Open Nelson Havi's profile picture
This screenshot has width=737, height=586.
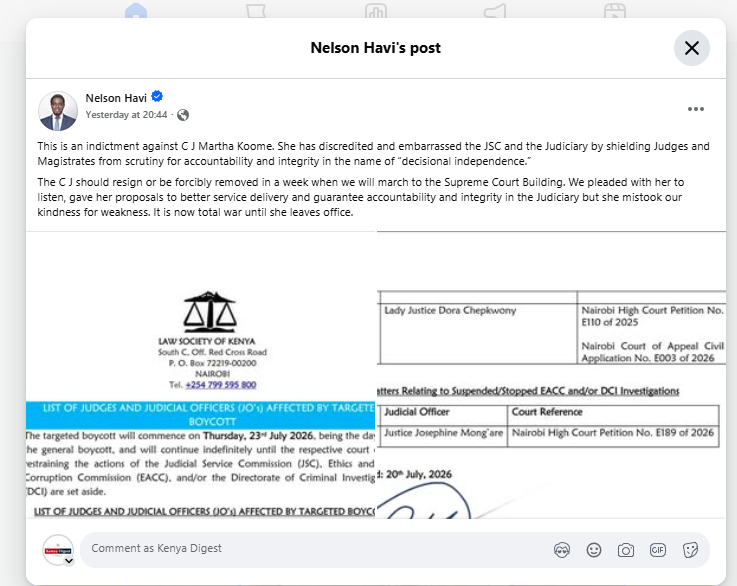(x=58, y=111)
